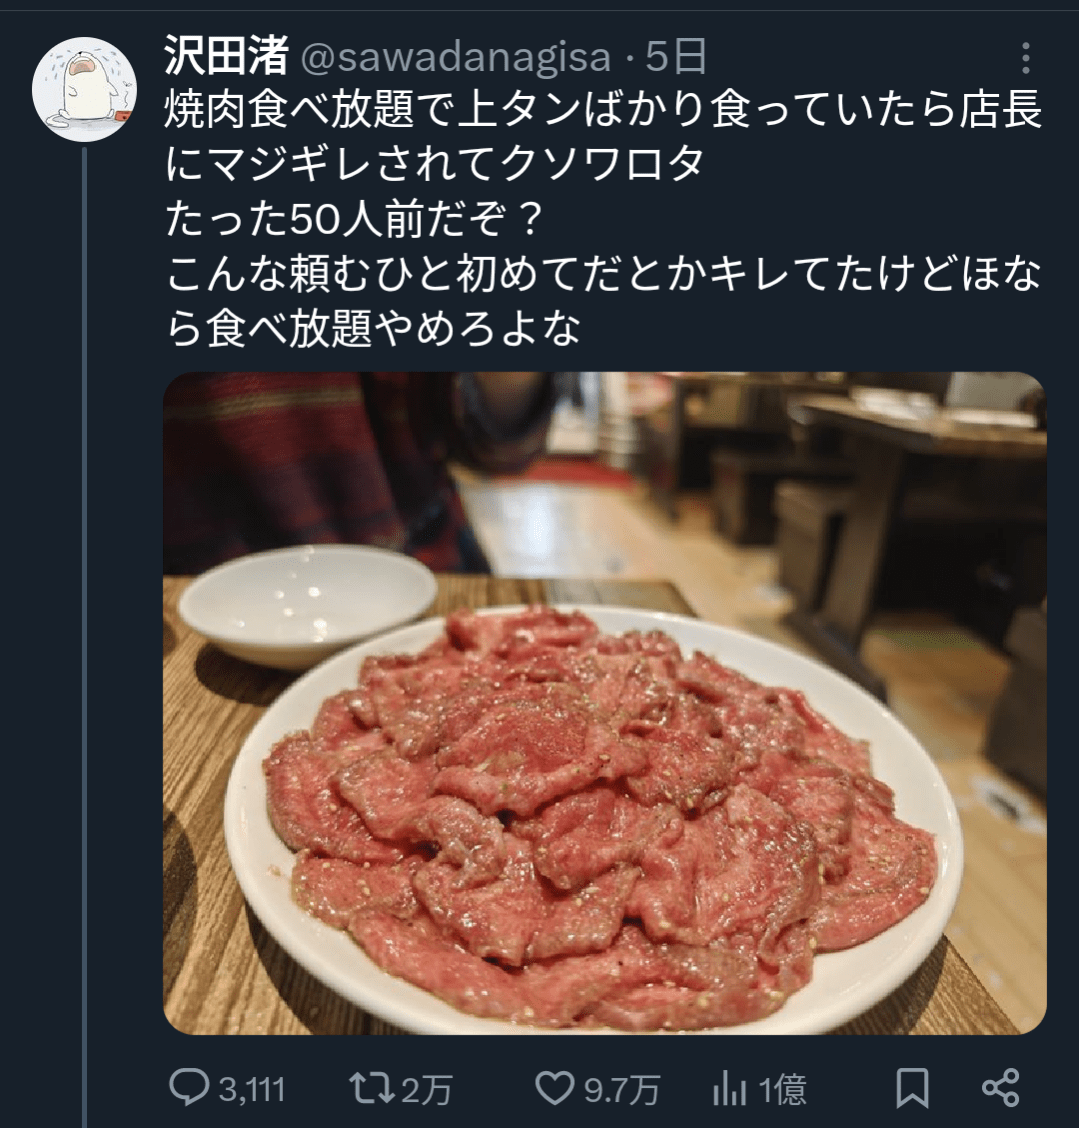Image resolution: width=1079 pixels, height=1128 pixels.
Task: Enlarge the meat plate photo
Action: click(604, 703)
